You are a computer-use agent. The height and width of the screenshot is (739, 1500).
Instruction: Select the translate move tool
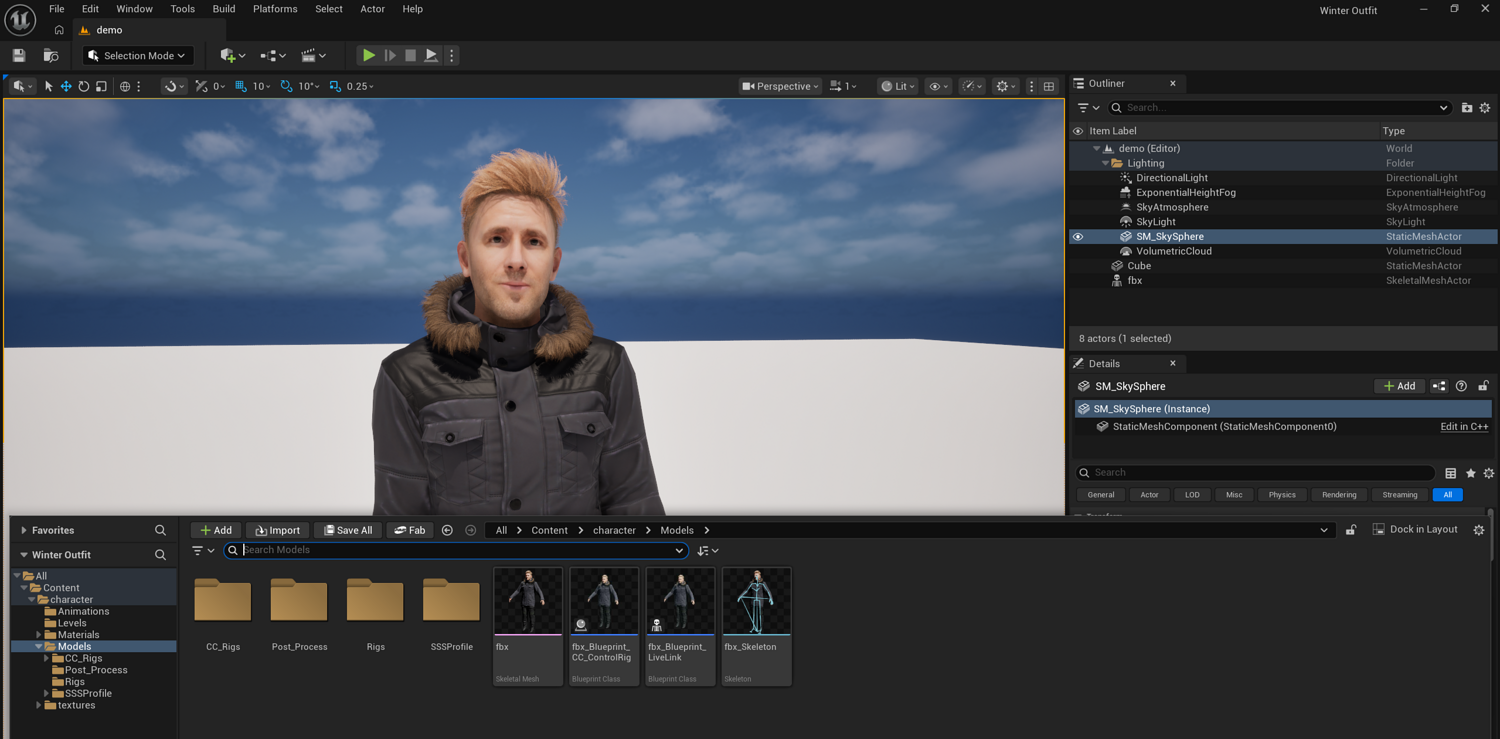pos(66,87)
